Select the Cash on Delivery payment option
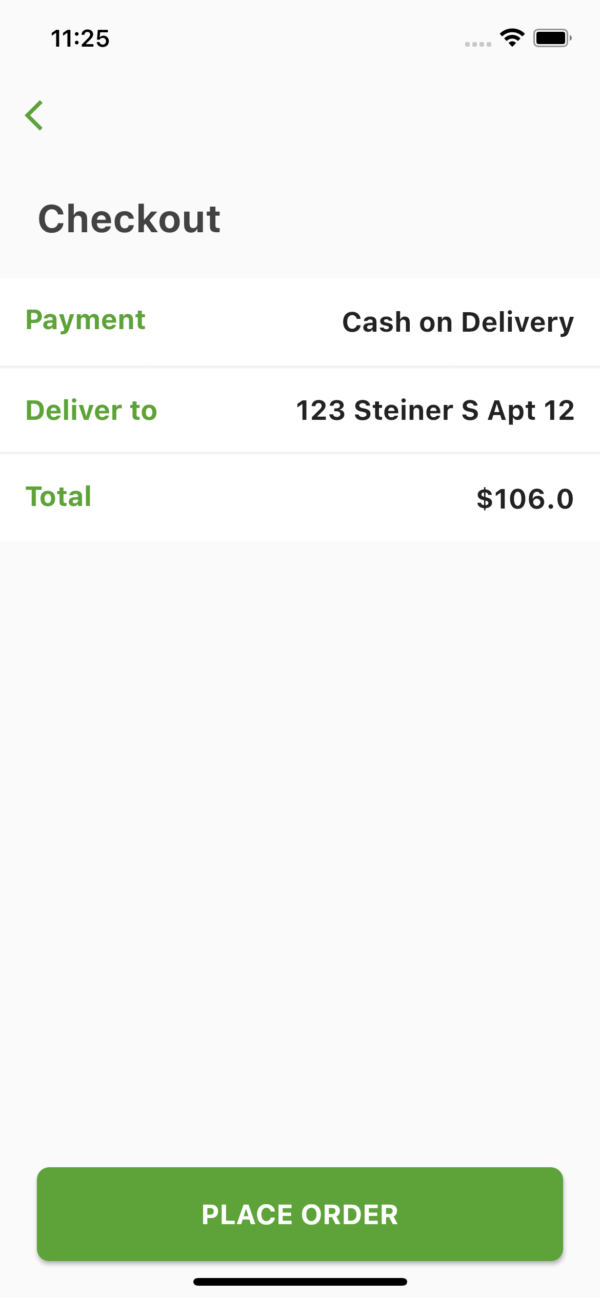The width and height of the screenshot is (600, 1298). (x=458, y=322)
